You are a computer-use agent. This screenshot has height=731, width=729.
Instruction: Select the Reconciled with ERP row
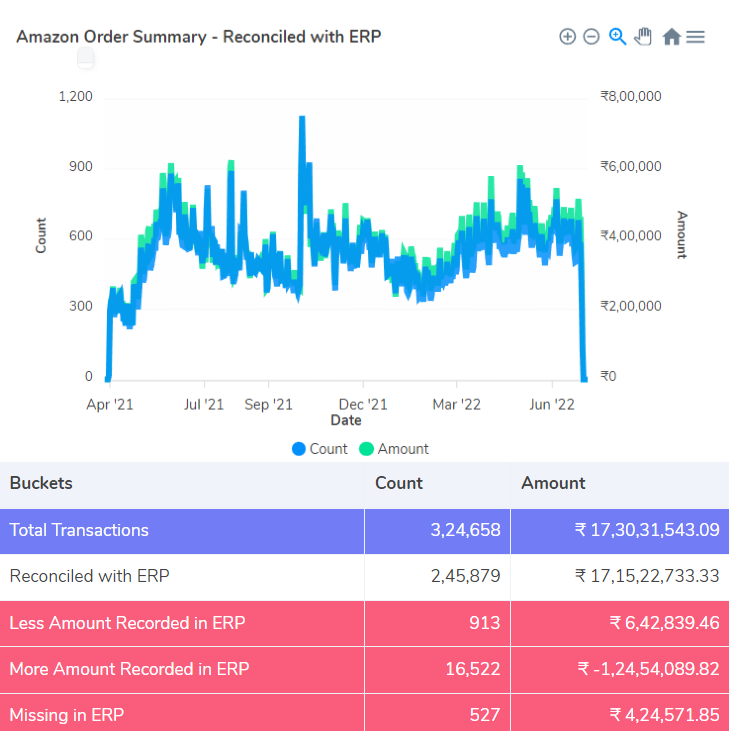(364, 577)
